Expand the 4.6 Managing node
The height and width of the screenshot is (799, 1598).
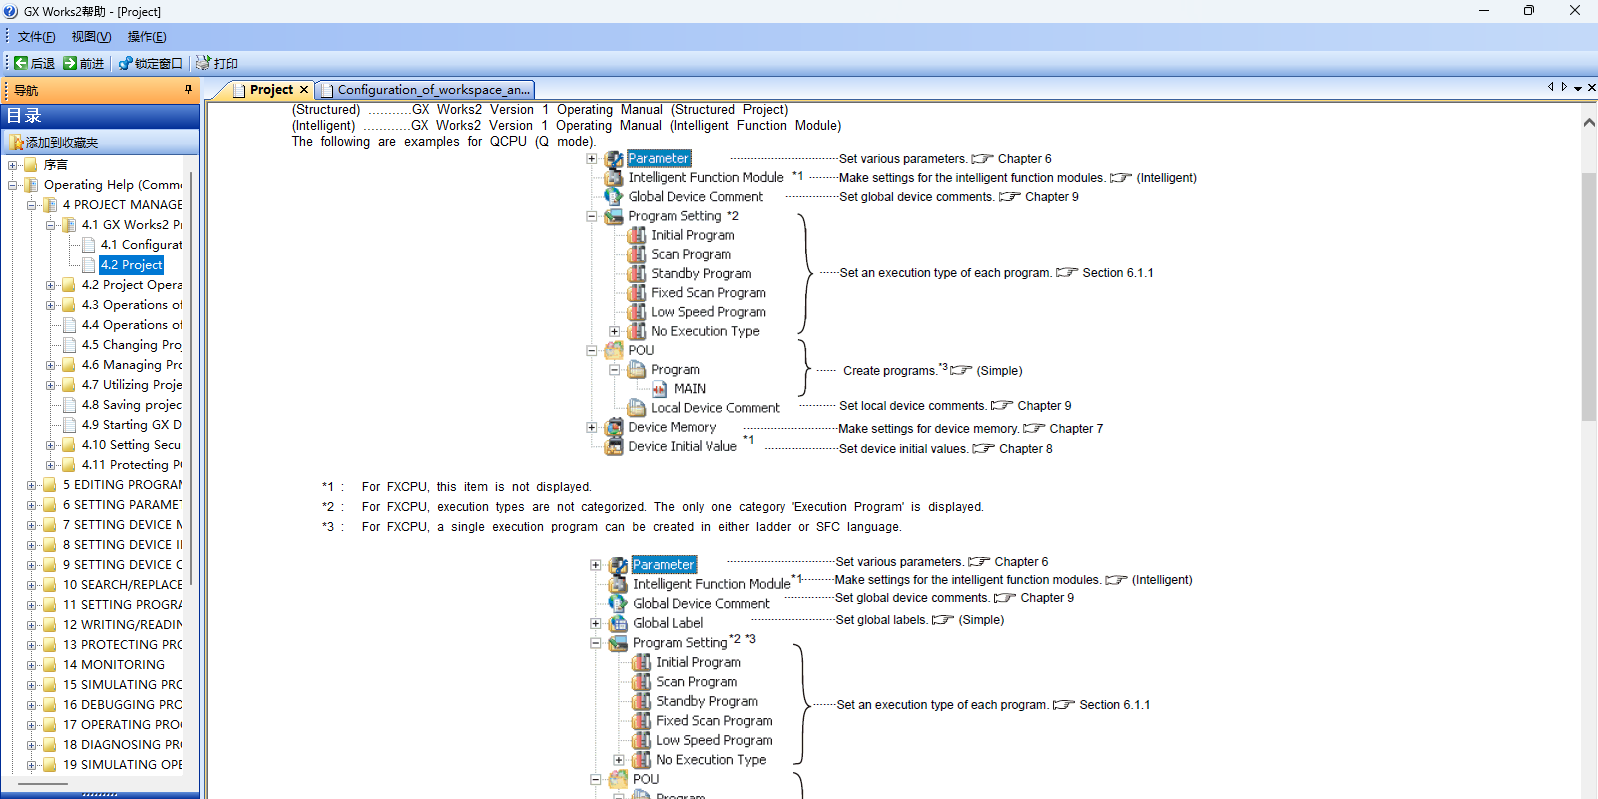pyautogui.click(x=51, y=365)
